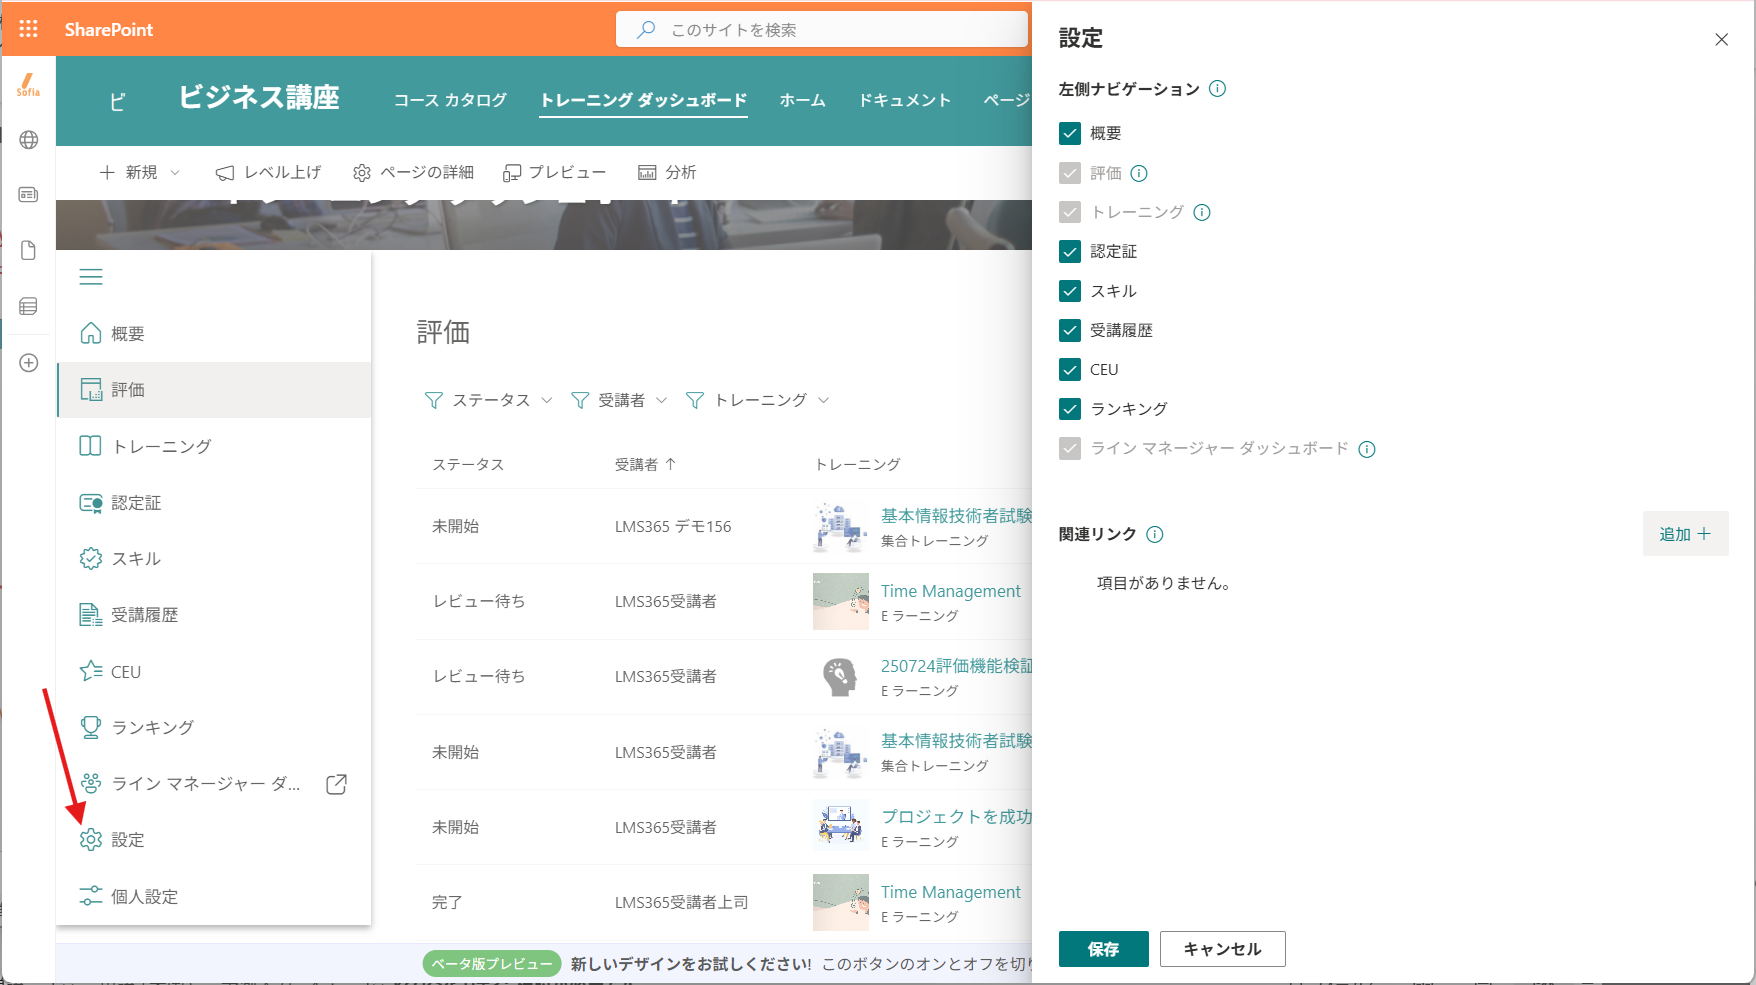The image size is (1756, 985).
Task: Uncheck the ランキング checkbox
Action: click(x=1070, y=409)
